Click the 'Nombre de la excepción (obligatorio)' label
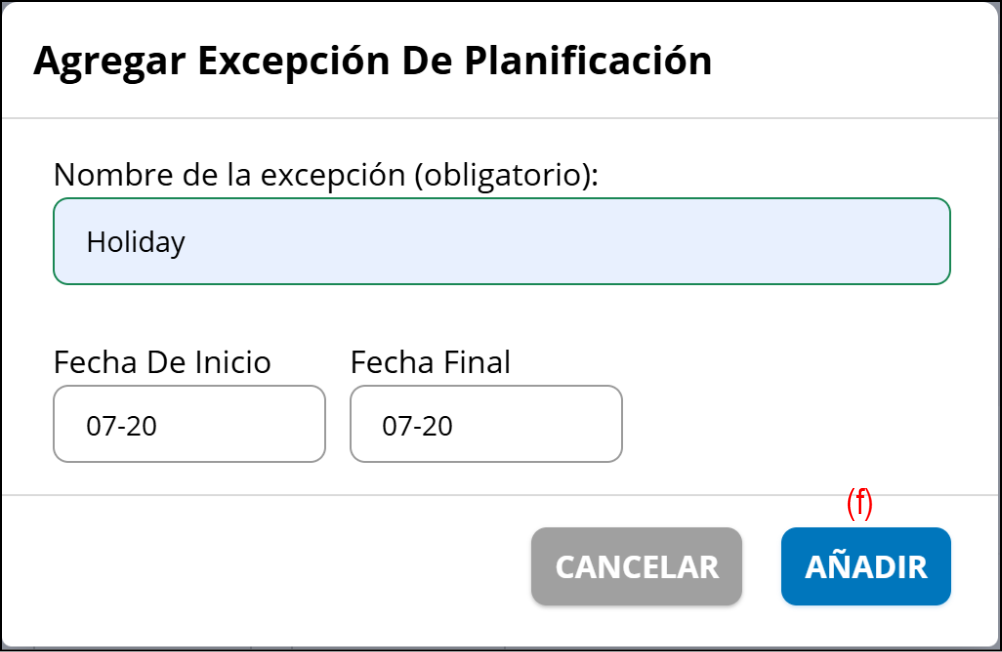Screen dimensions: 1002x652 (x=325, y=174)
